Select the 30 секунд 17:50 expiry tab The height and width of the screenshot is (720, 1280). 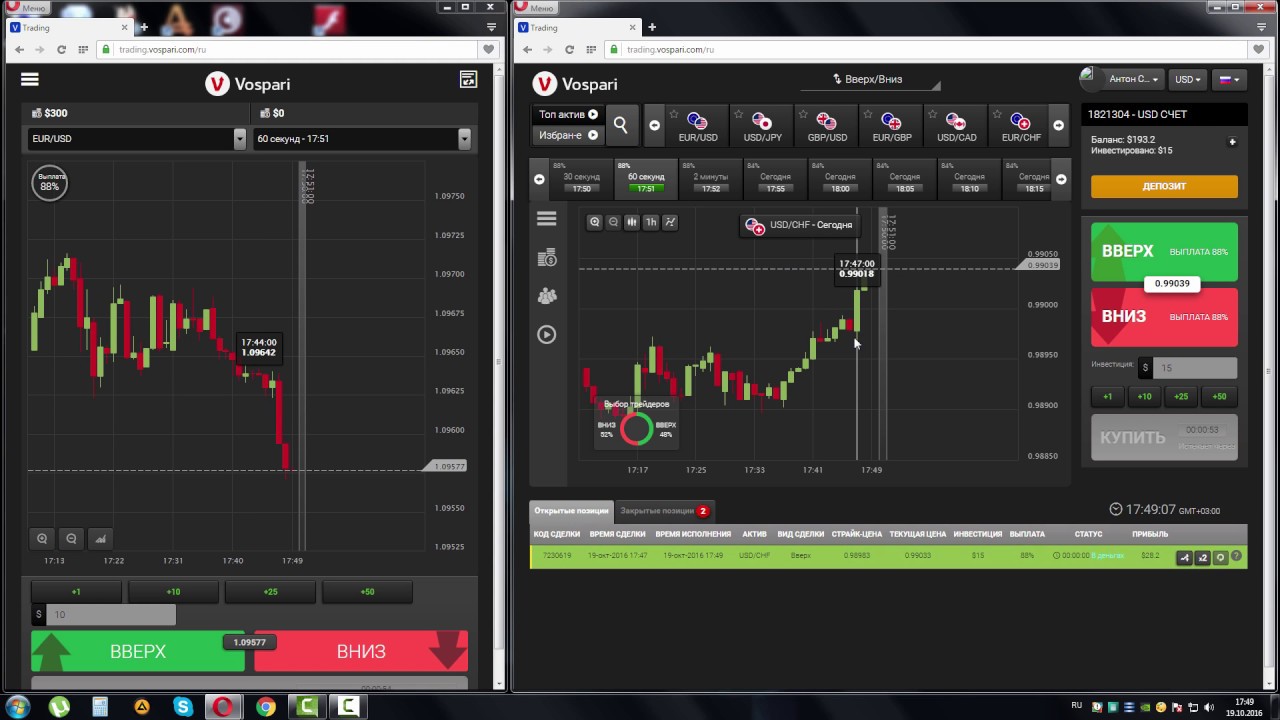pyautogui.click(x=581, y=179)
